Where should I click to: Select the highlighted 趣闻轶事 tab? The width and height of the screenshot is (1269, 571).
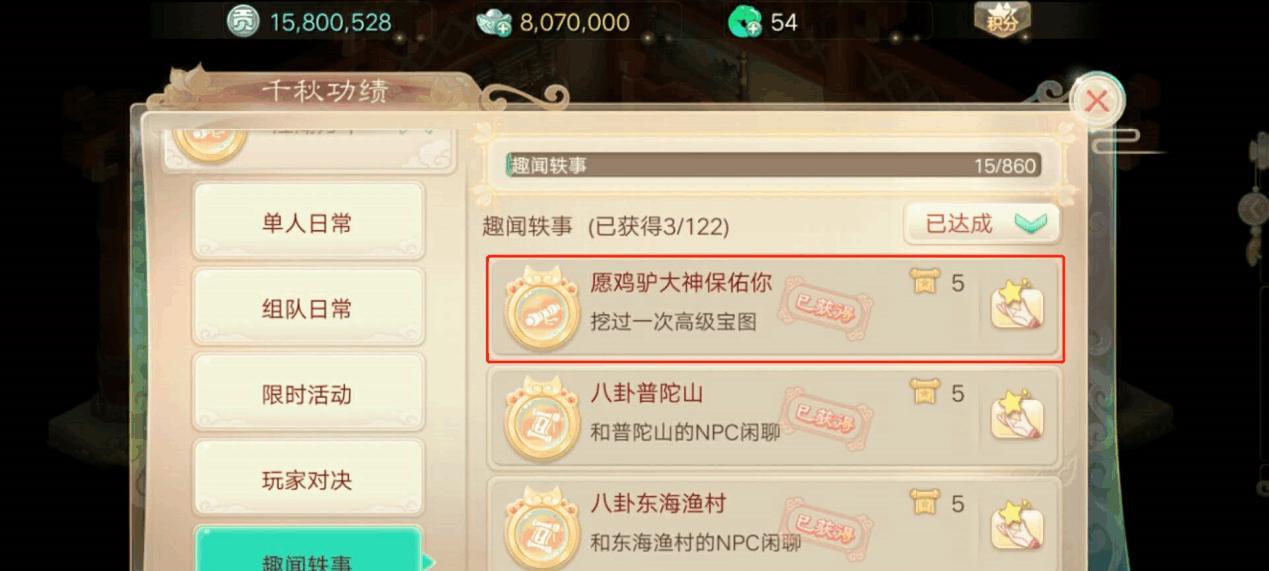308,549
